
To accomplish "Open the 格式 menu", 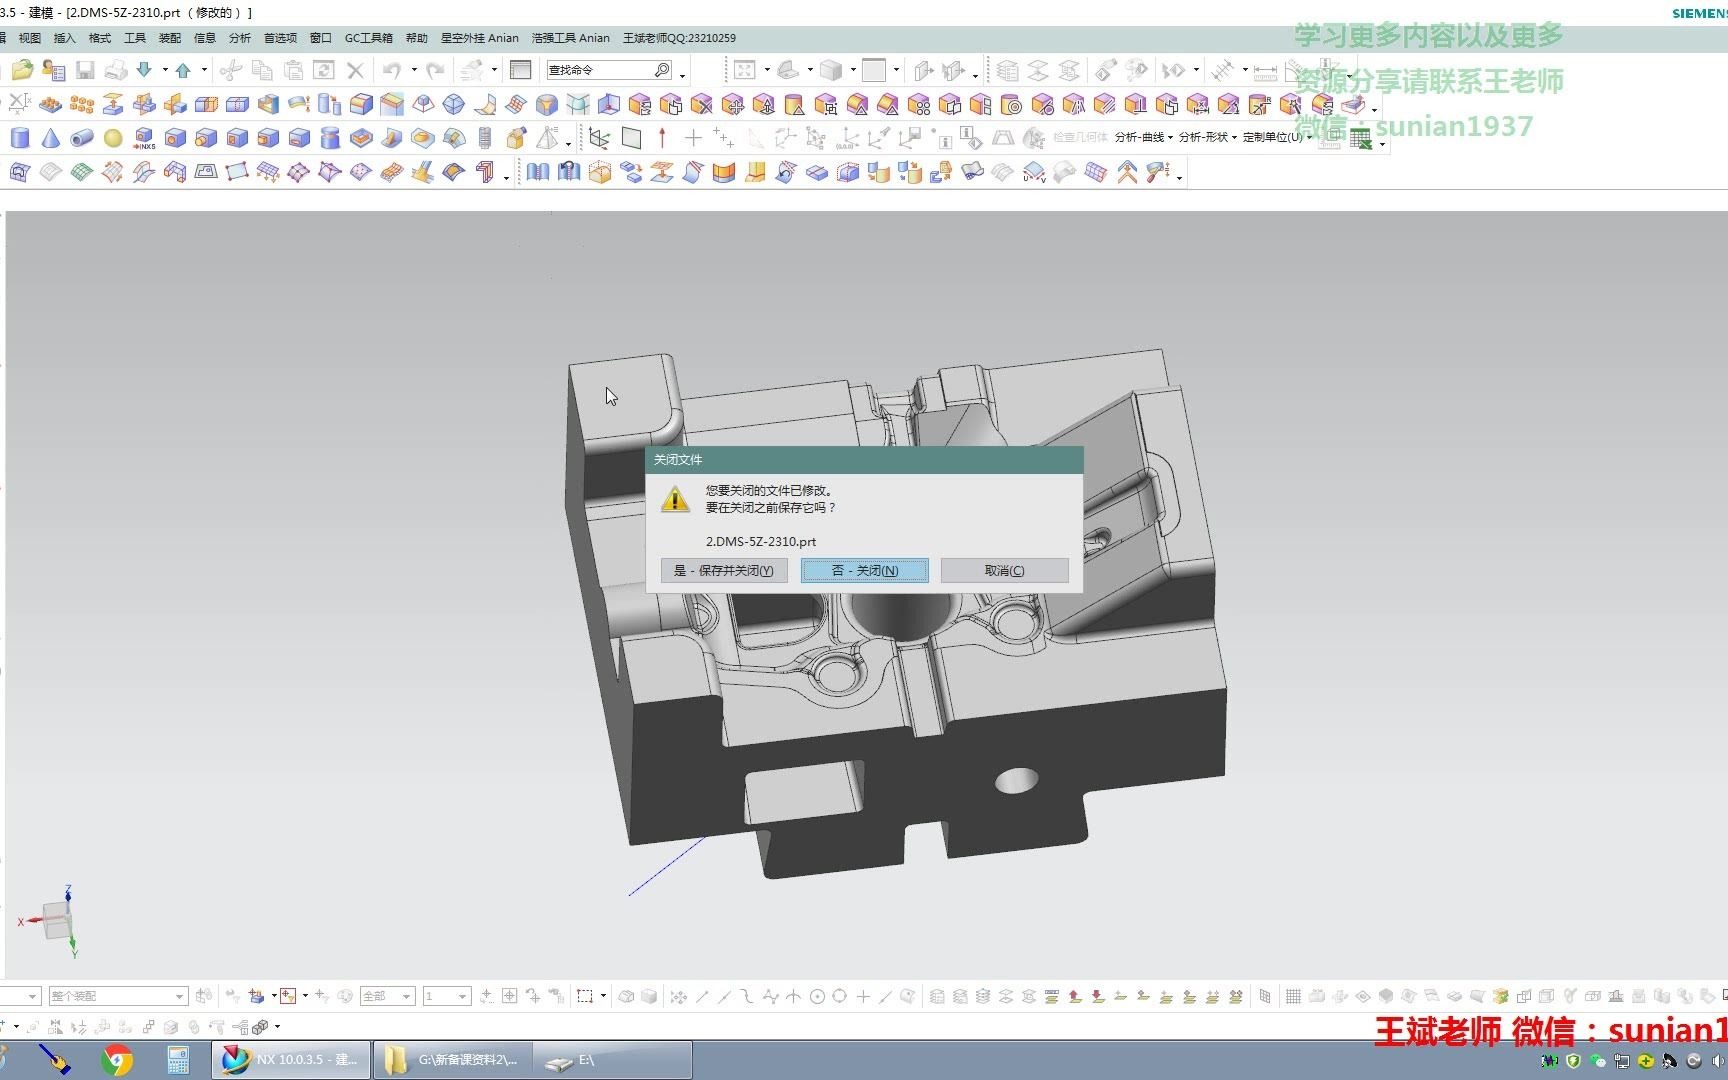I will click(x=100, y=38).
